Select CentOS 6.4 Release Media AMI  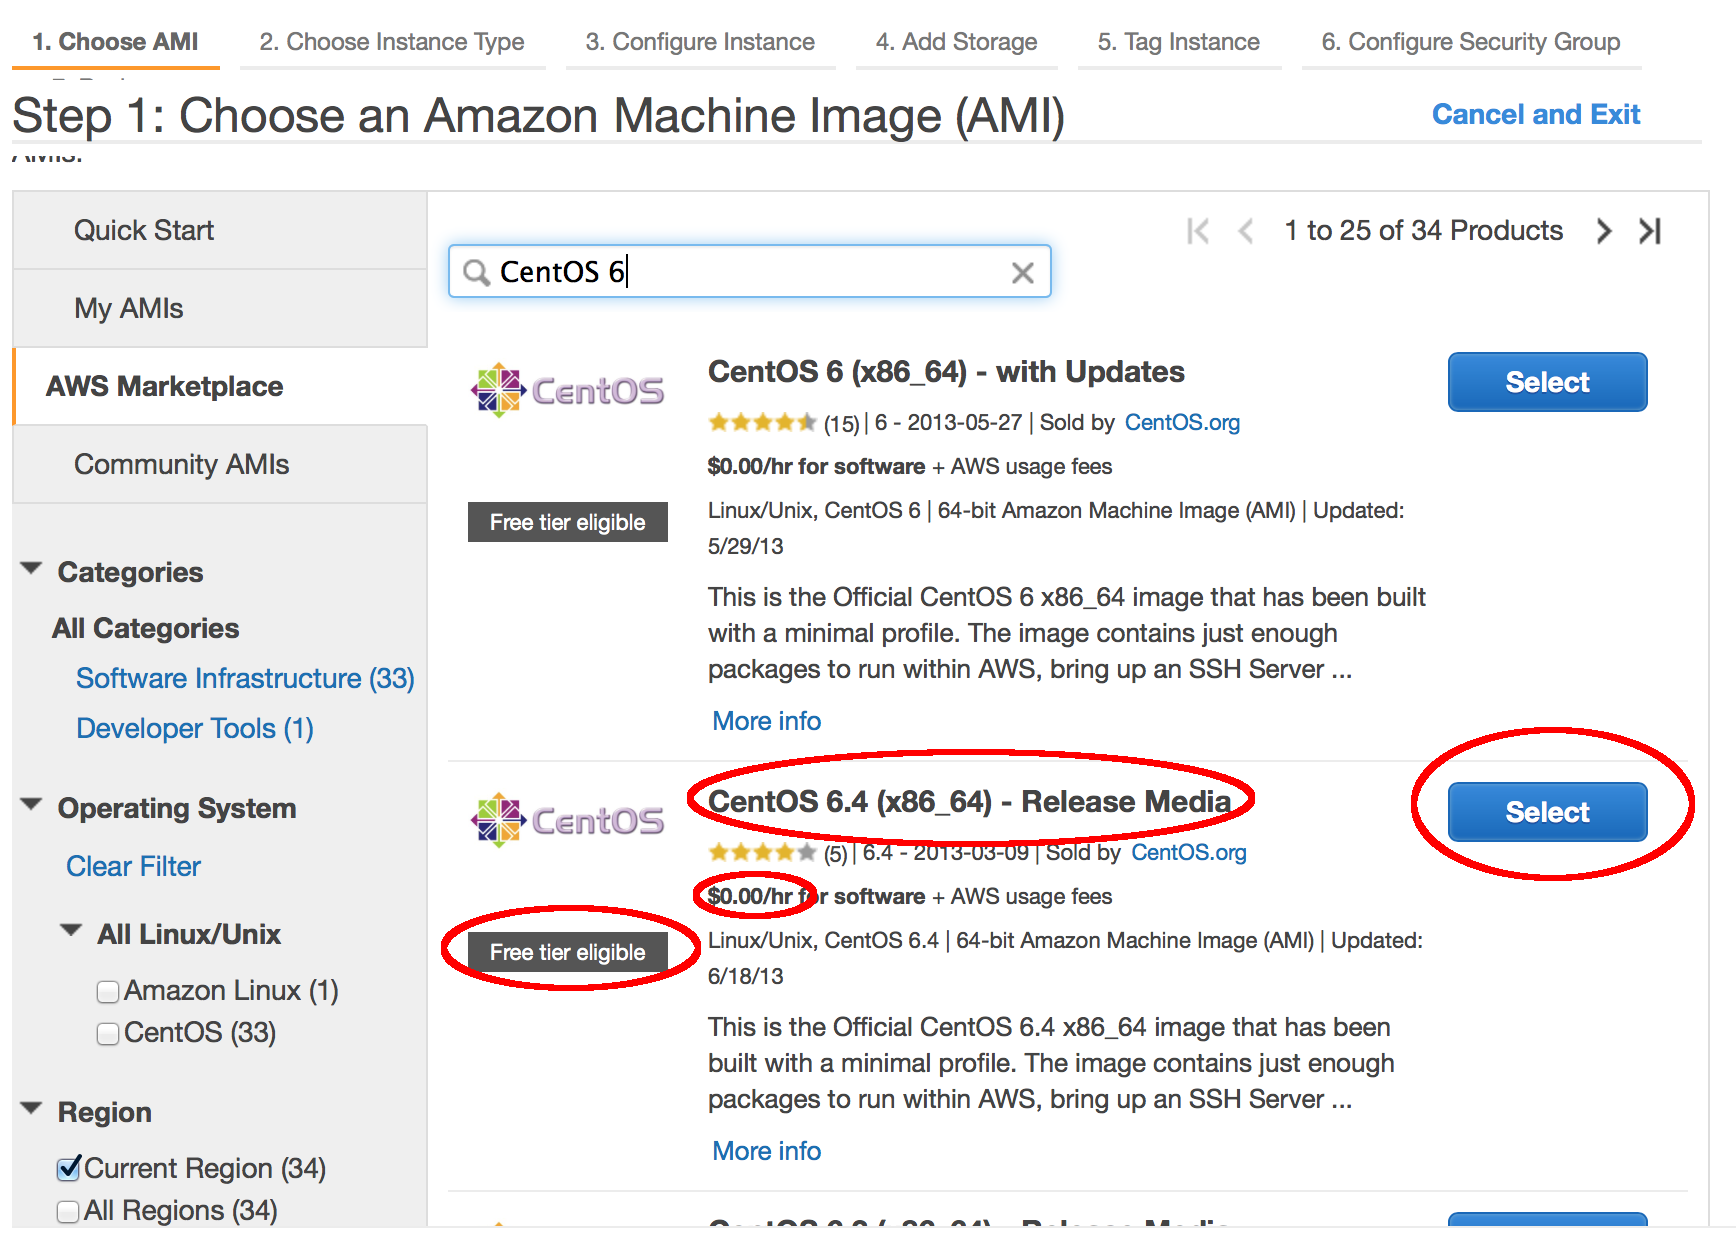click(x=1547, y=812)
